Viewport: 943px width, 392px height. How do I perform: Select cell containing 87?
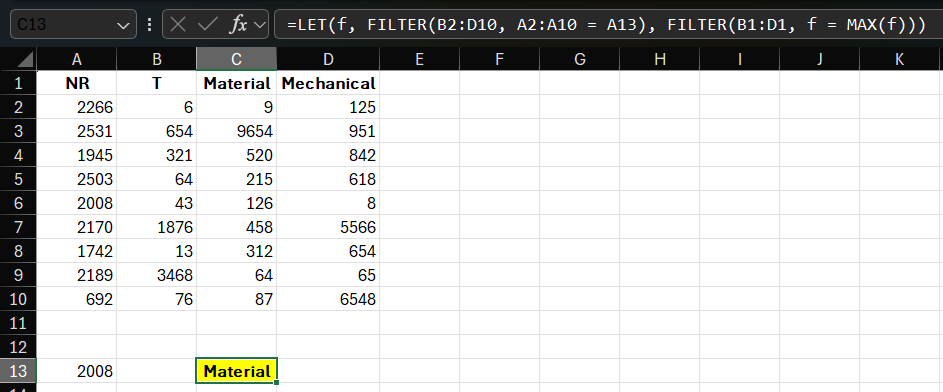(x=236, y=299)
